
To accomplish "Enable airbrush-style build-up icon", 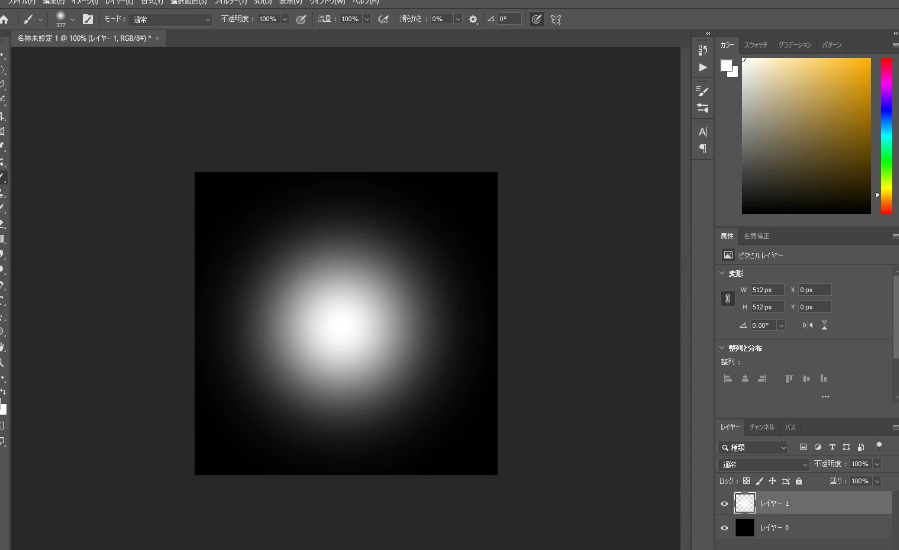I will 384,19.
